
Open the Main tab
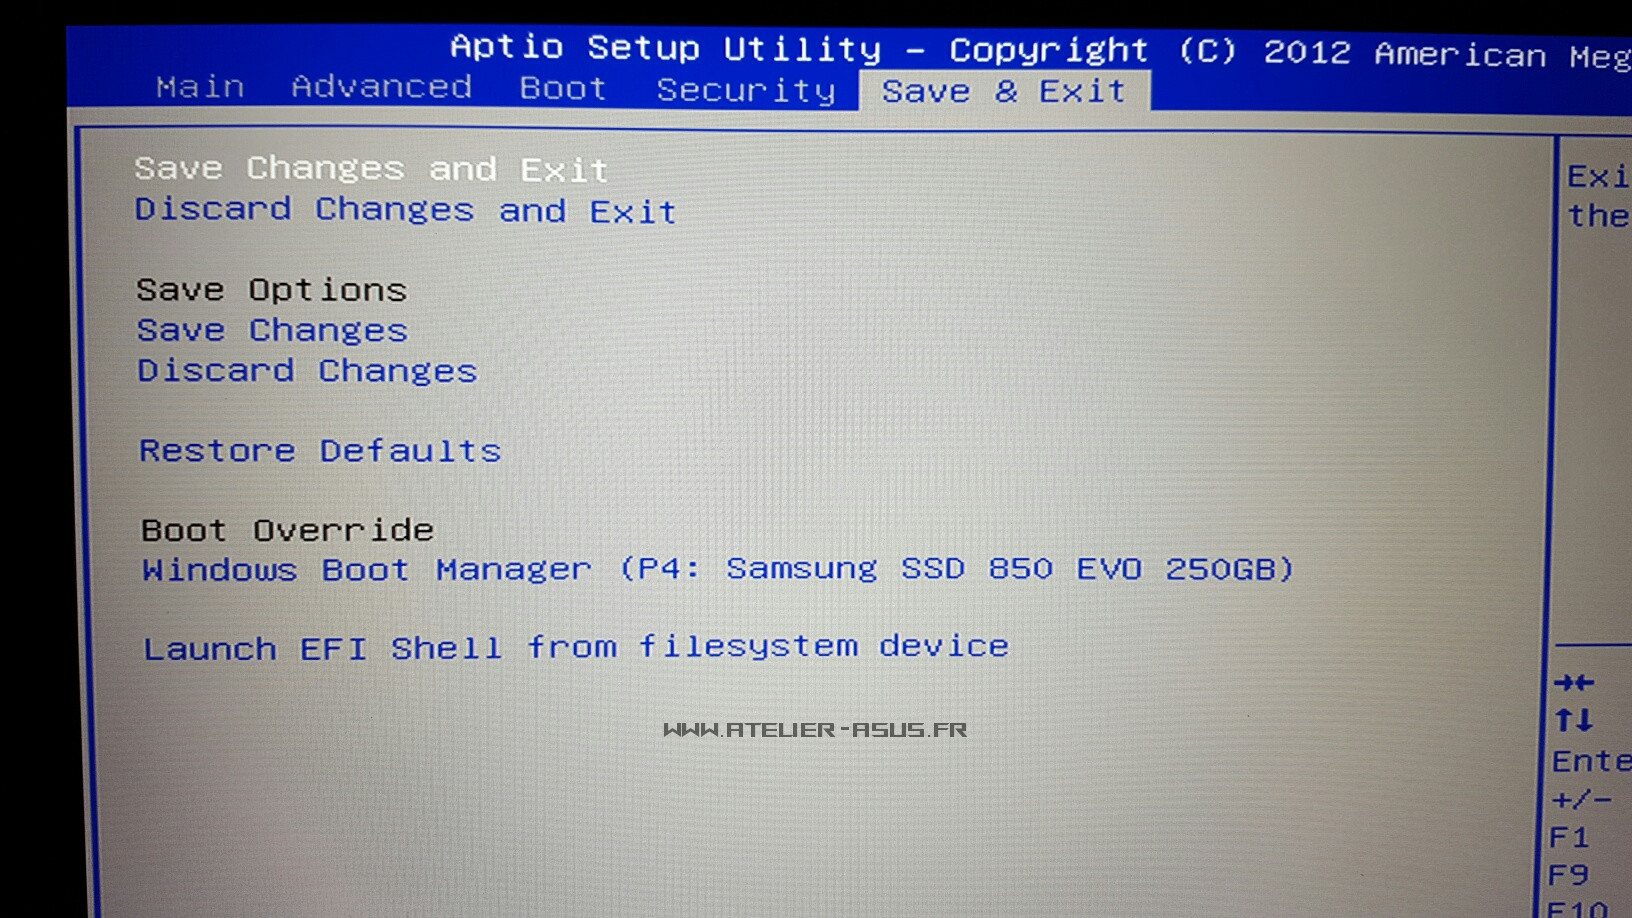[x=200, y=87]
